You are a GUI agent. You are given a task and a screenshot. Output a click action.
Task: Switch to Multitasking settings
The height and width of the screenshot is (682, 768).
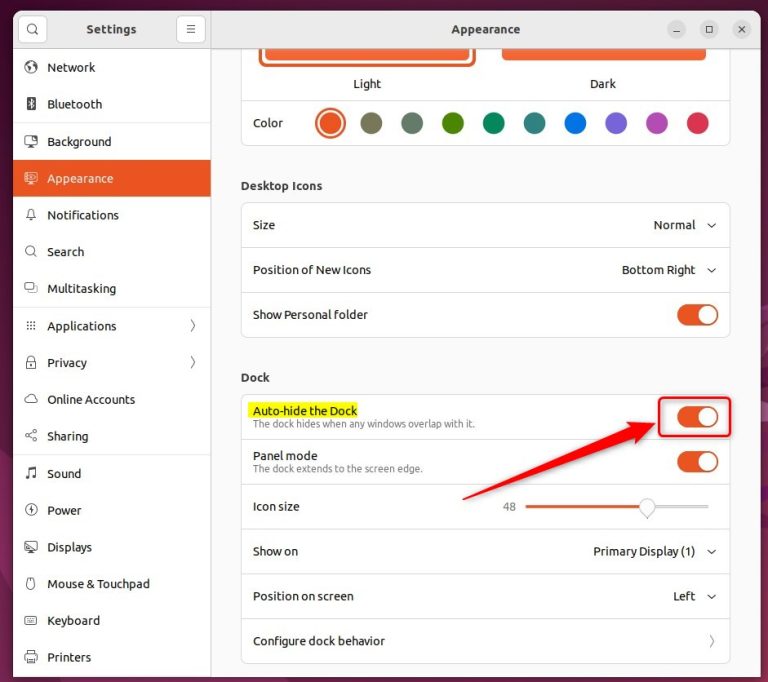click(112, 288)
